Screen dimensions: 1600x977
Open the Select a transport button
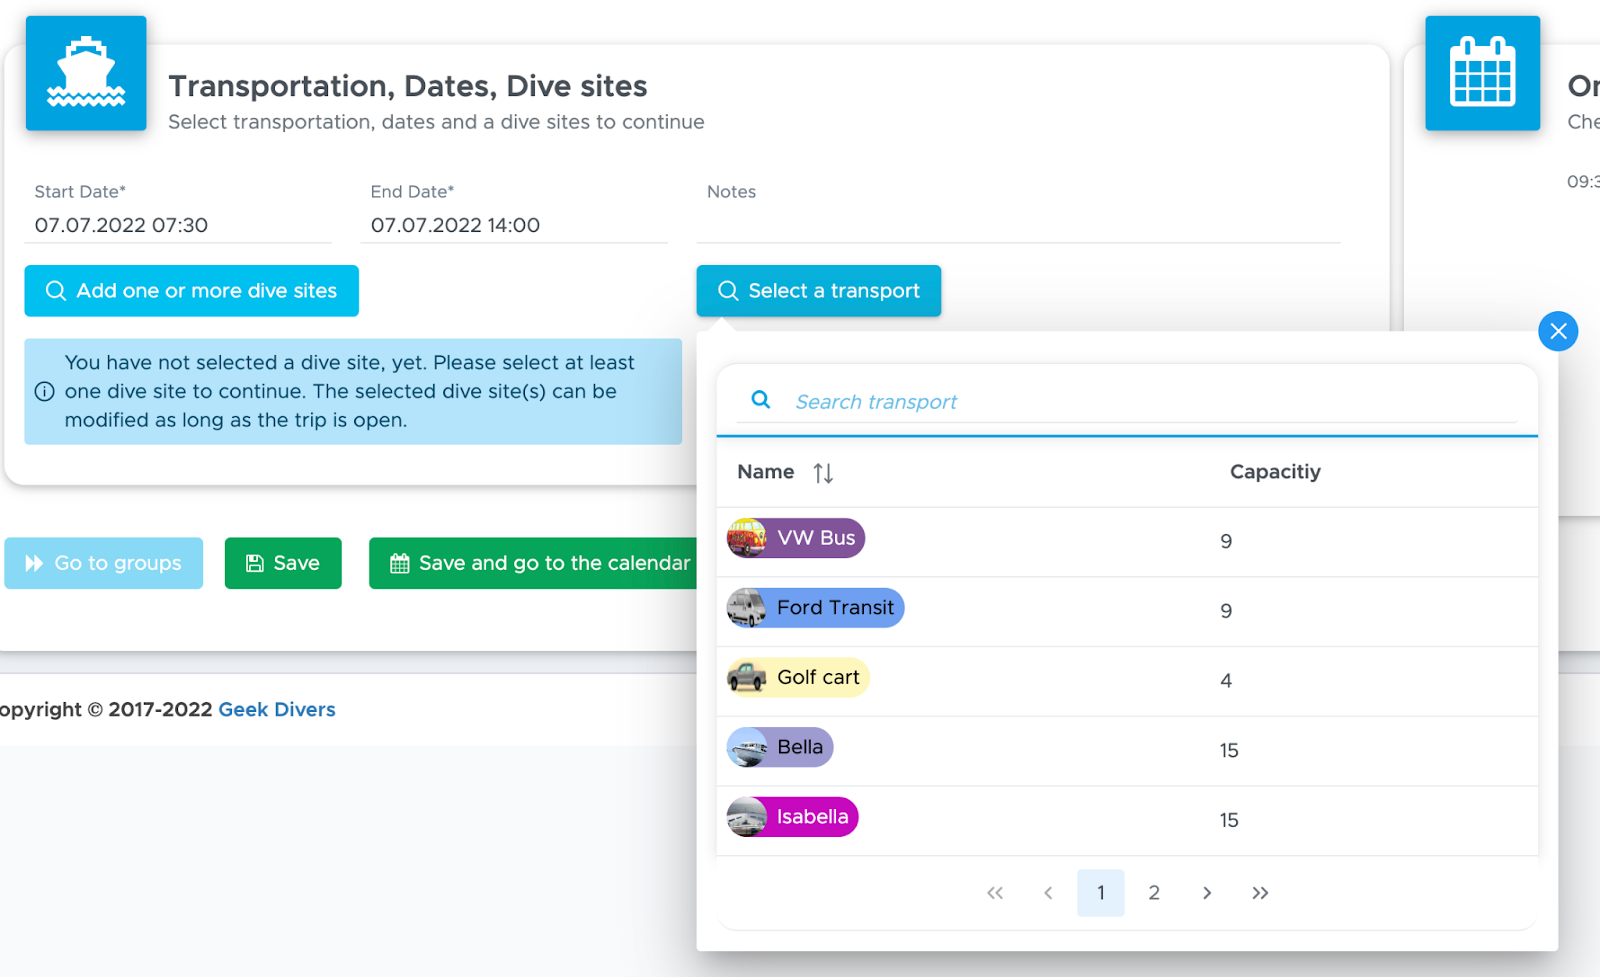(819, 291)
